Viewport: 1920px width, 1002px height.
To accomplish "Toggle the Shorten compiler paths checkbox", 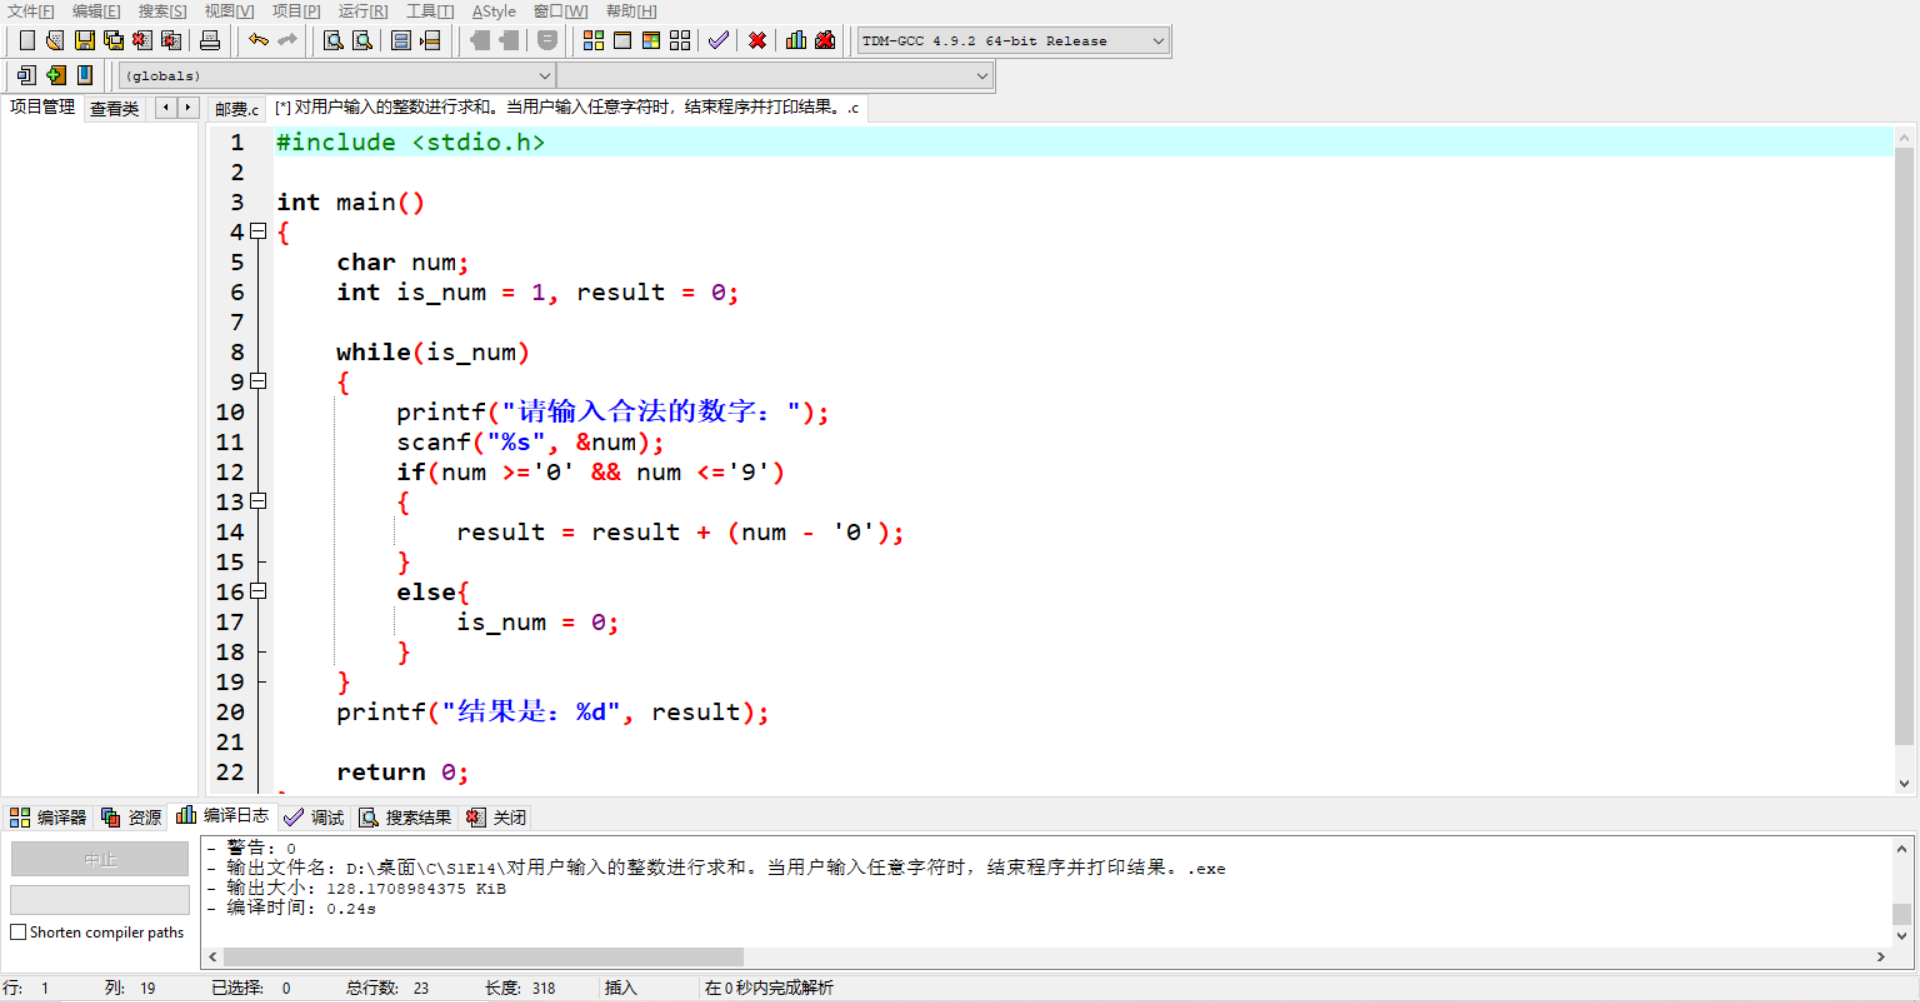I will 18,932.
